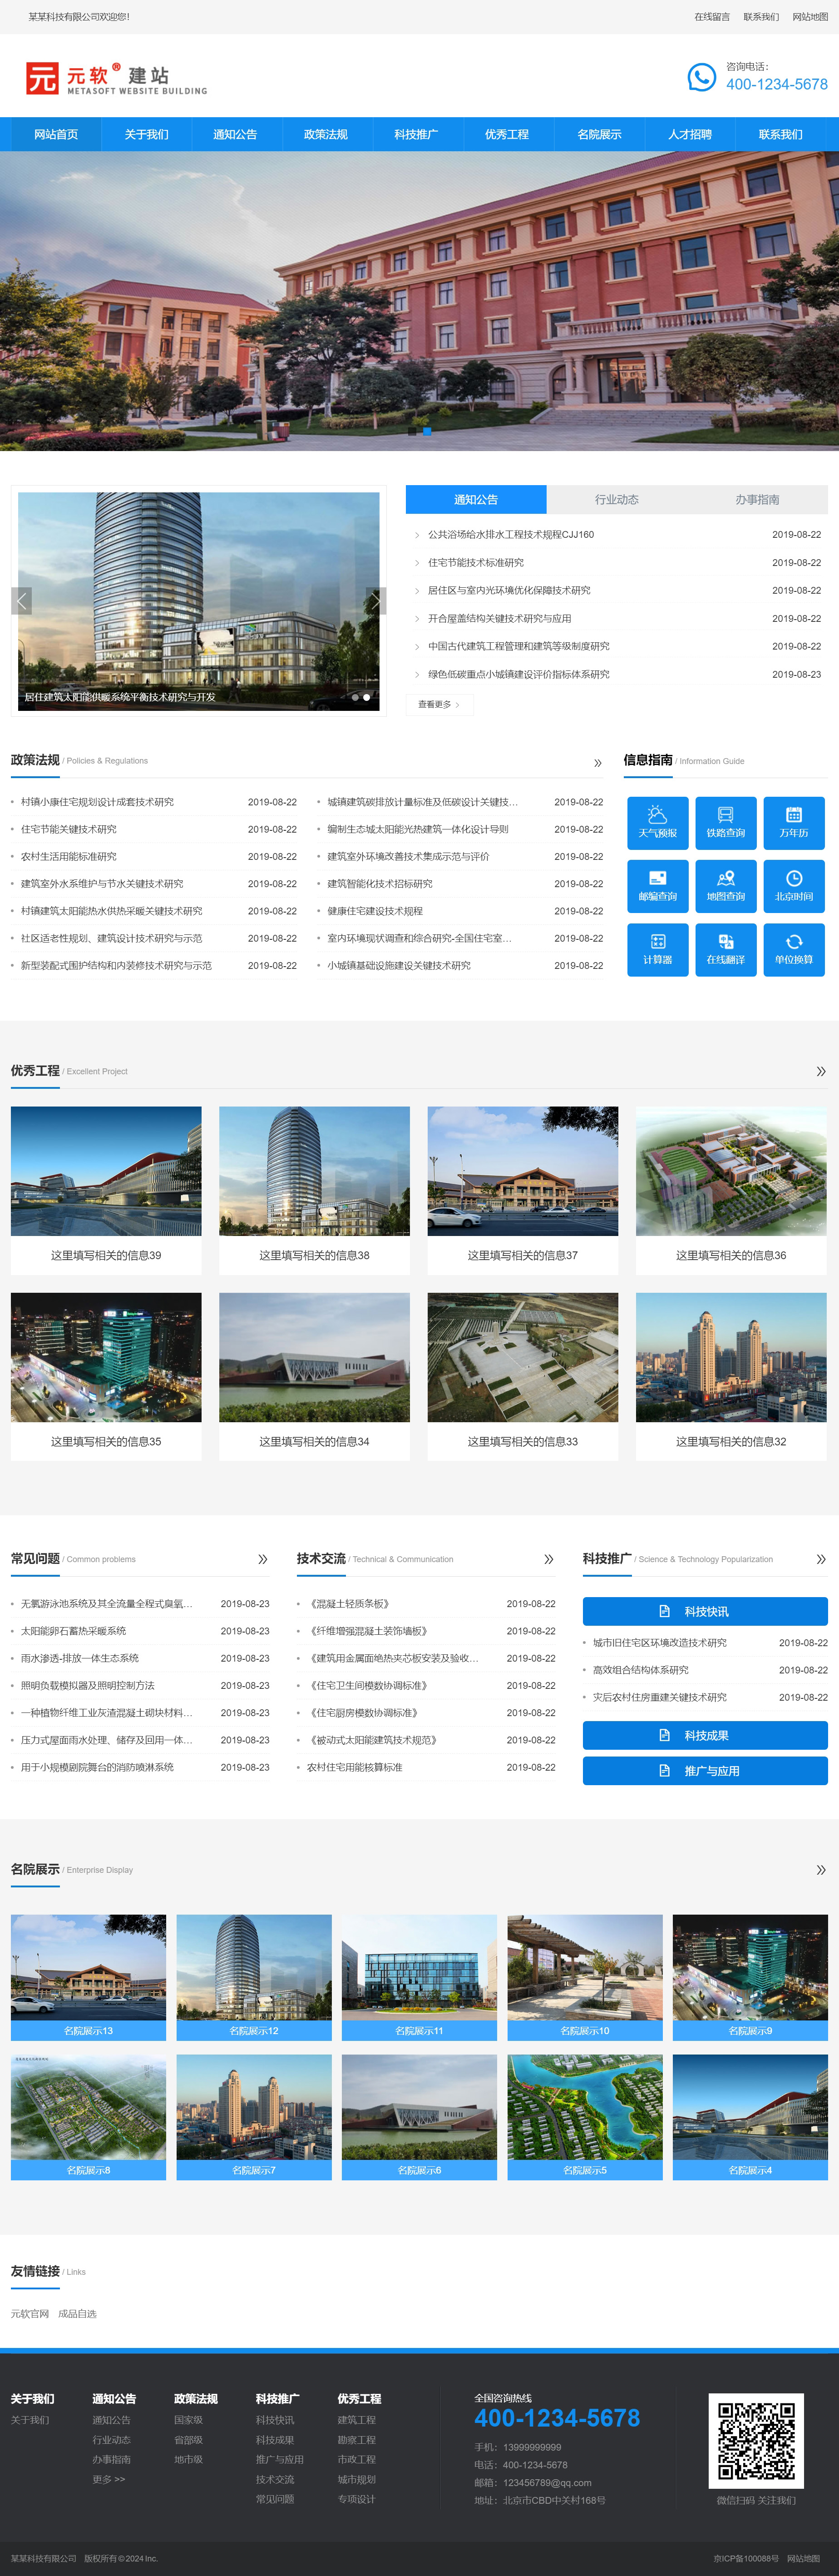Click the footer QR code image
The height and width of the screenshot is (2576, 839).
tap(756, 2440)
